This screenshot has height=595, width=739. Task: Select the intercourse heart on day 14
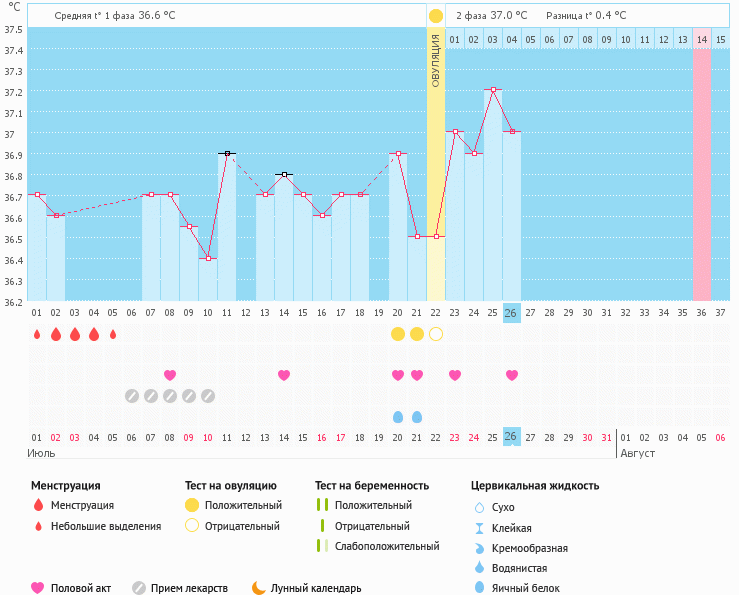tap(284, 375)
